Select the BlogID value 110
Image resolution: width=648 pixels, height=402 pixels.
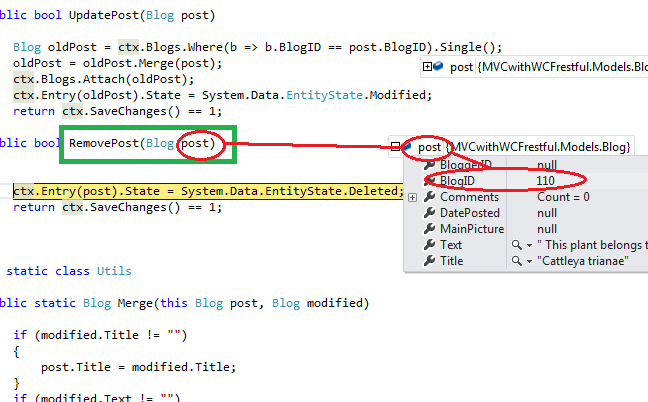(546, 181)
